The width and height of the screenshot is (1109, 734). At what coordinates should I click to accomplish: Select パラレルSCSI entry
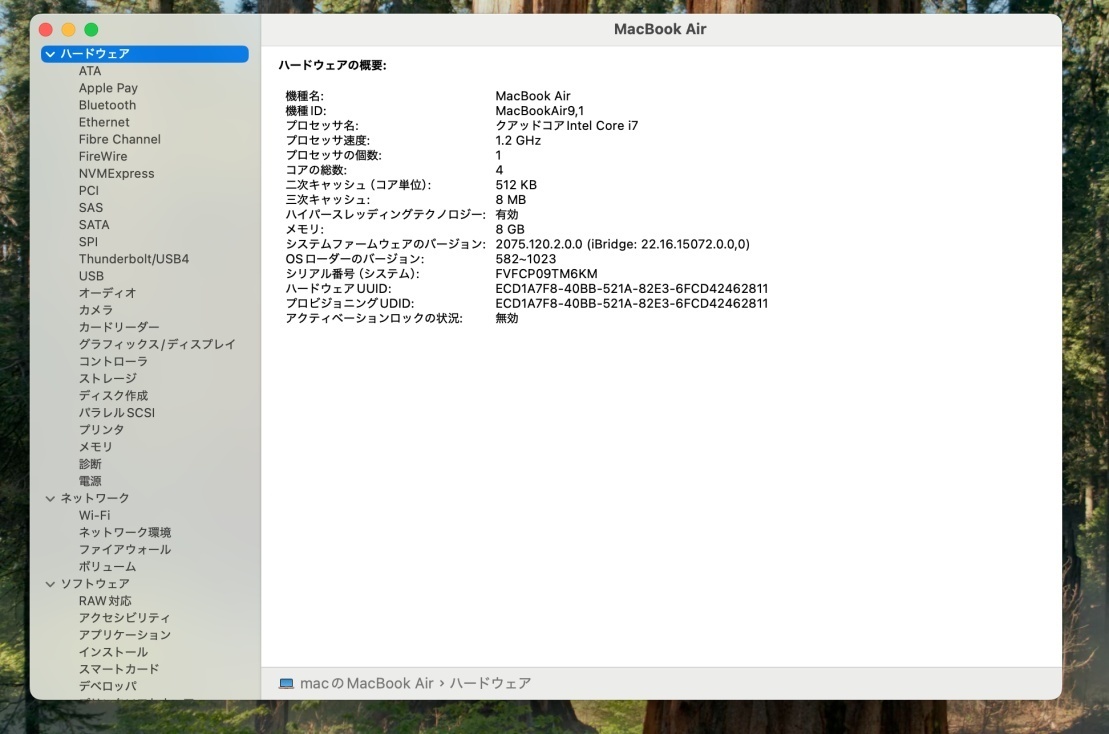click(x=117, y=412)
